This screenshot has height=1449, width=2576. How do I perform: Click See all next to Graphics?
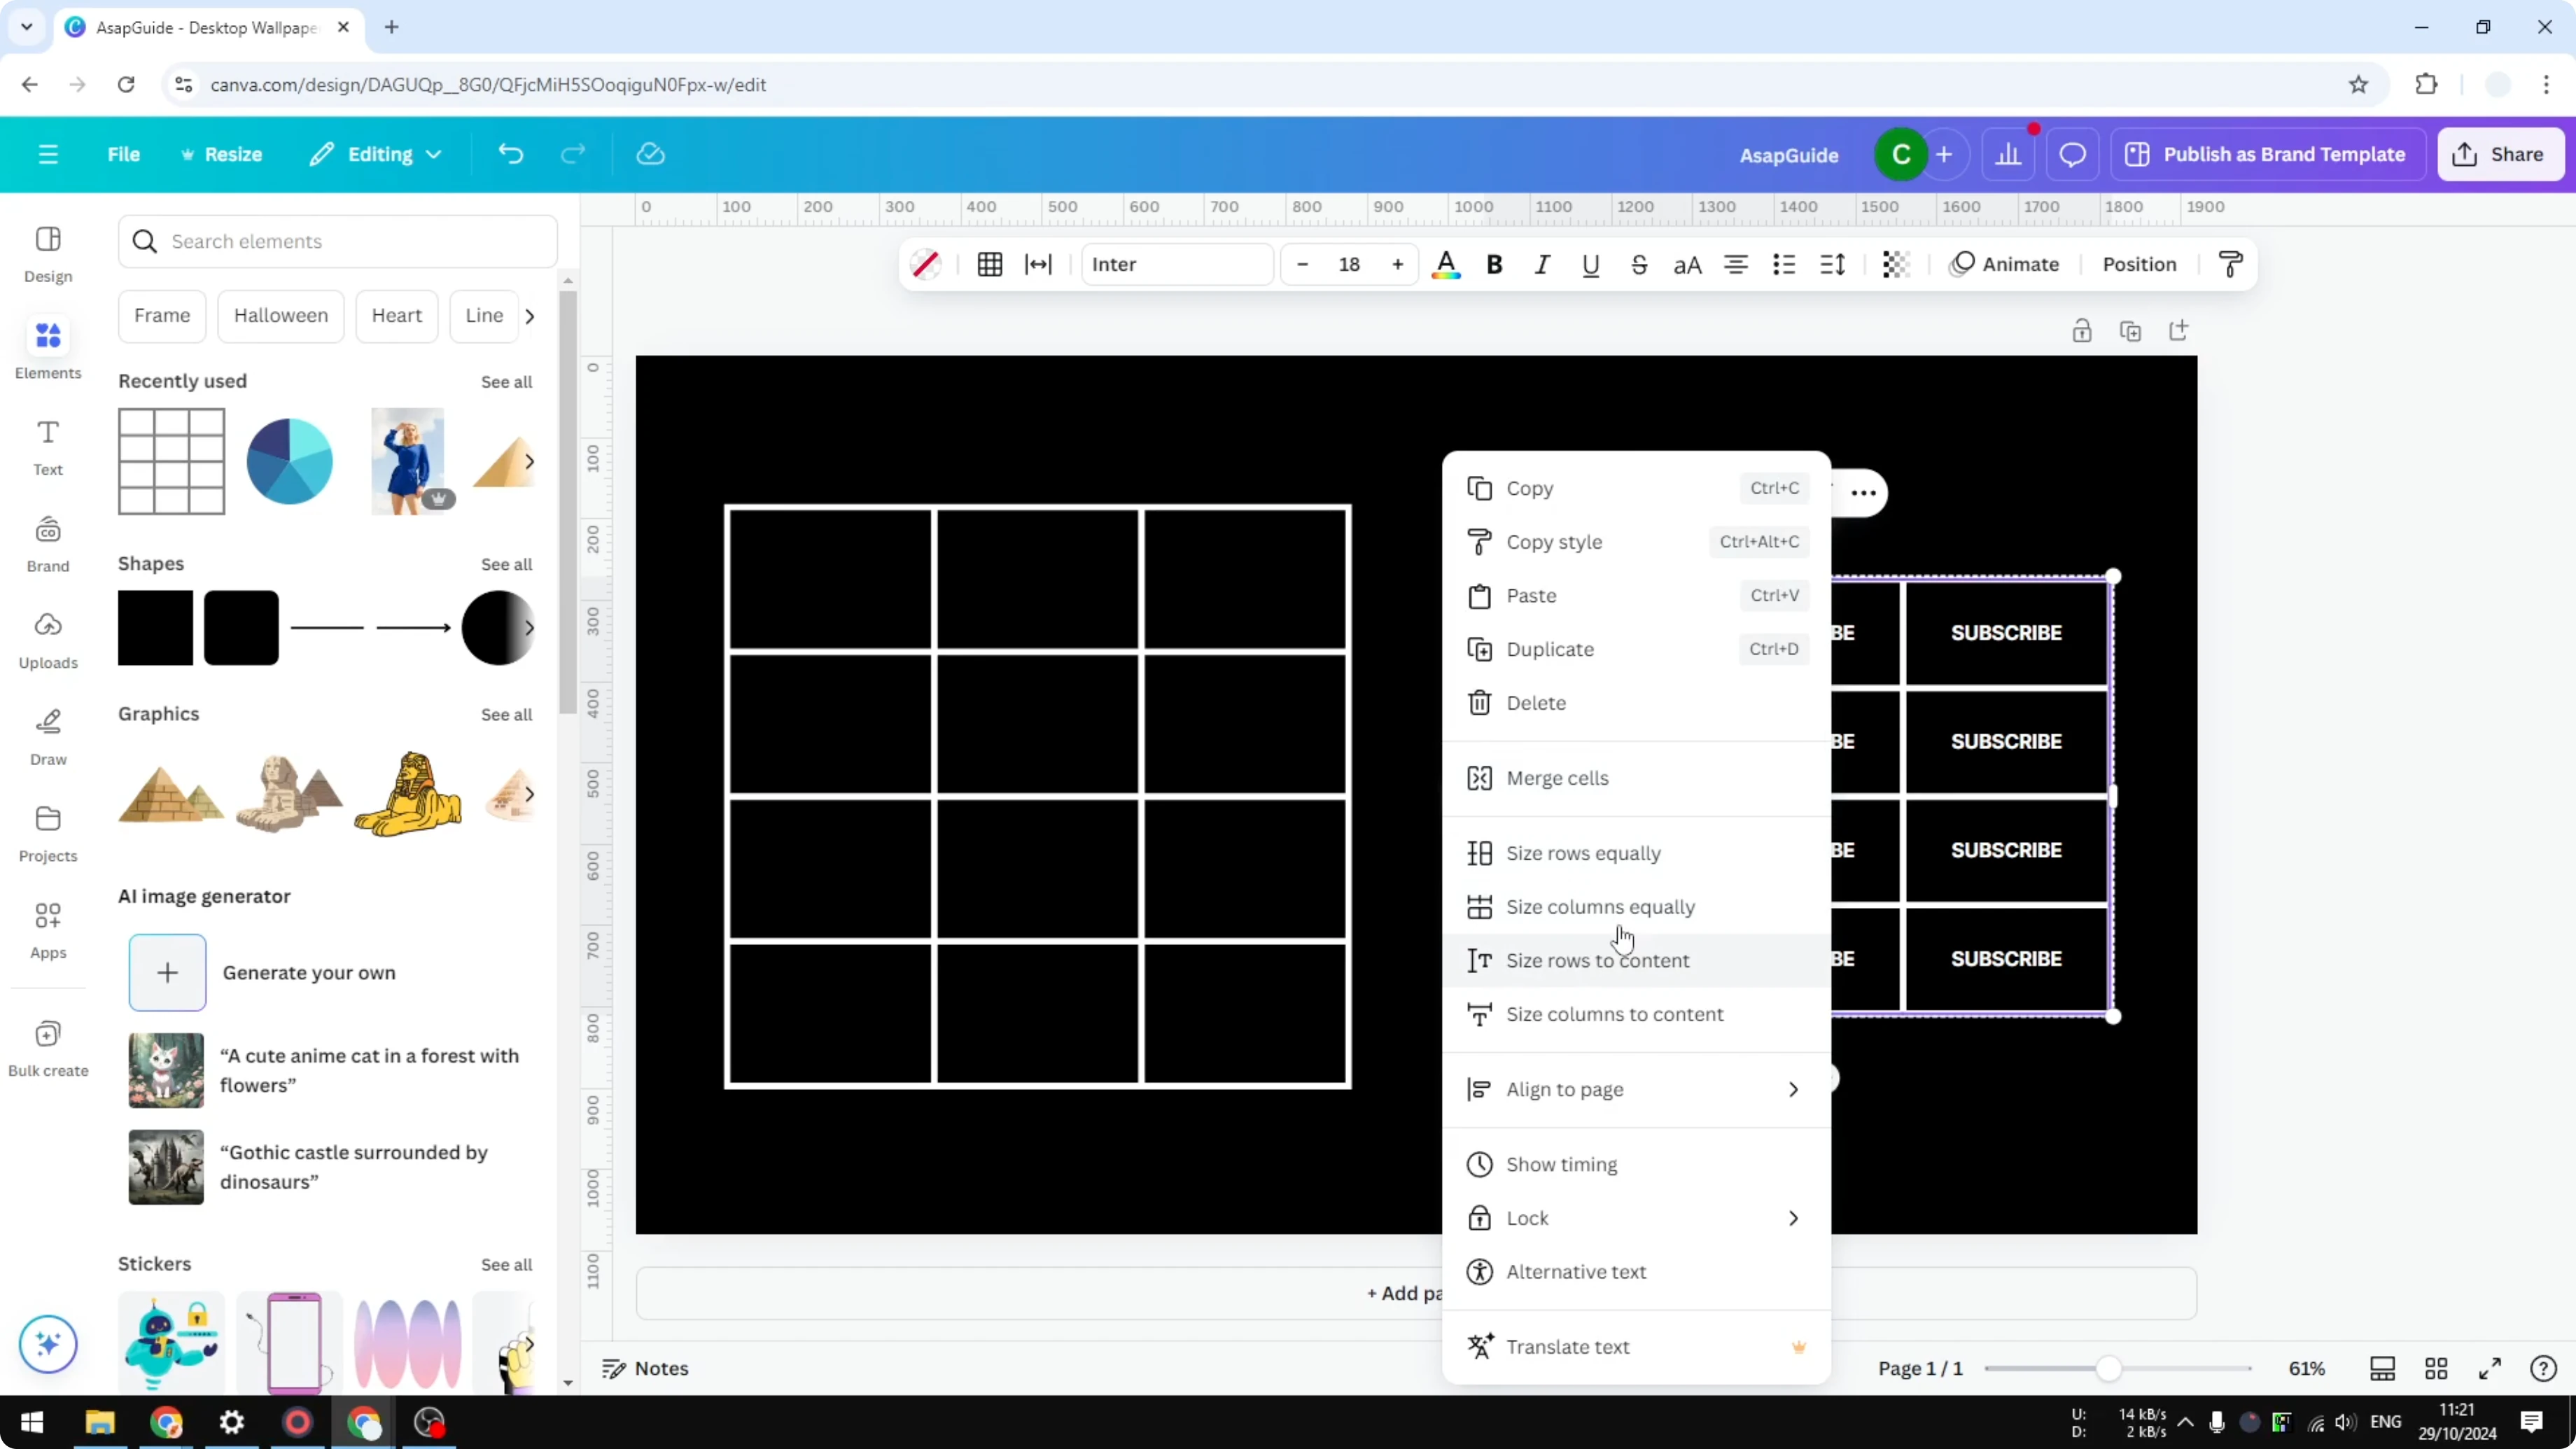coord(506,714)
